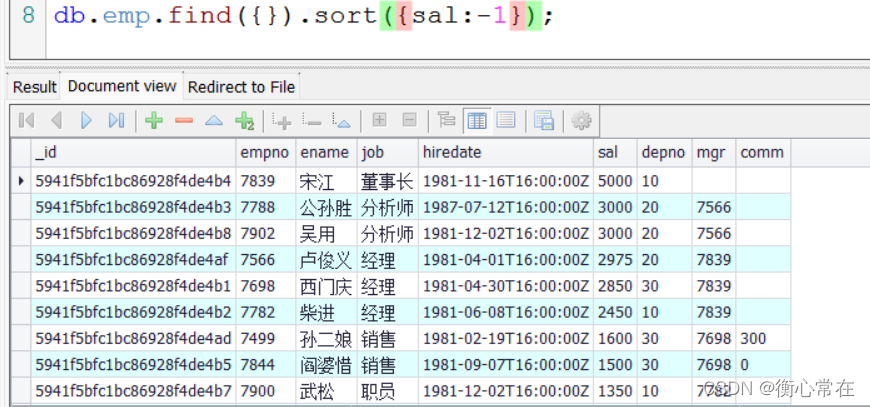This screenshot has width=870, height=407.
Task: Select job cell 董事长
Action: pyautogui.click(x=387, y=181)
